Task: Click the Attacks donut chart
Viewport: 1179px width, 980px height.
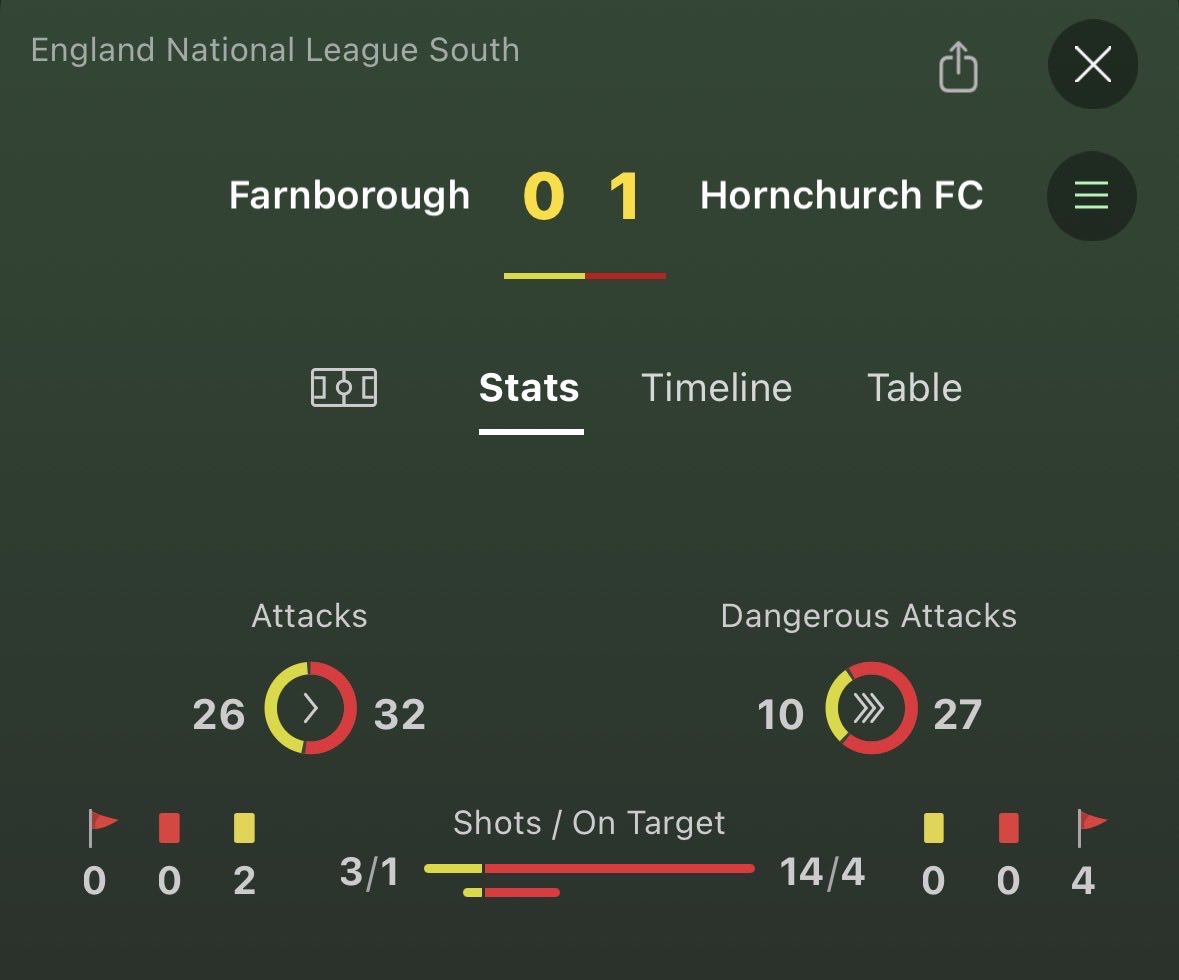Action: pyautogui.click(x=310, y=708)
